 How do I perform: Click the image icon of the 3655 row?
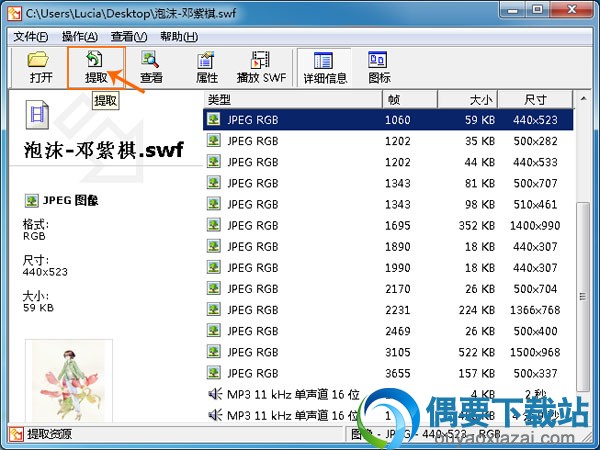click(214, 372)
